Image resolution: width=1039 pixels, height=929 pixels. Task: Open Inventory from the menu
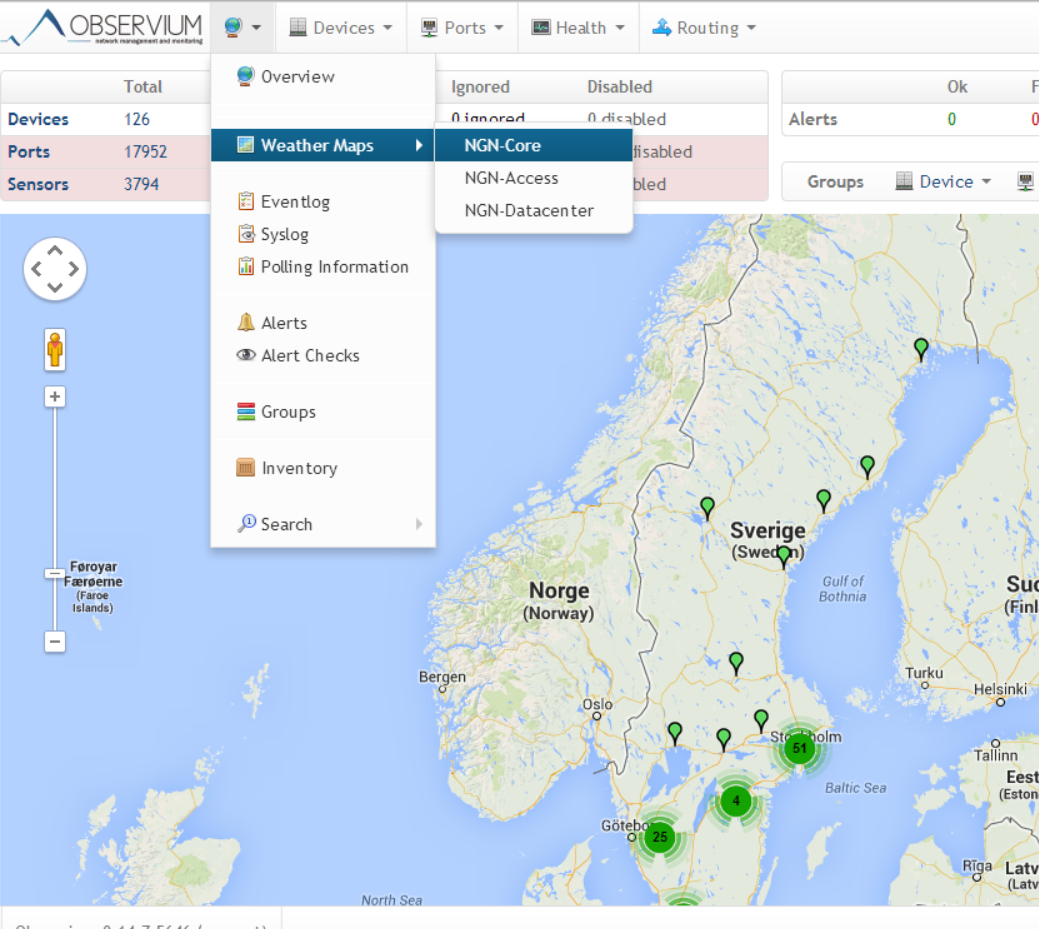323,468
